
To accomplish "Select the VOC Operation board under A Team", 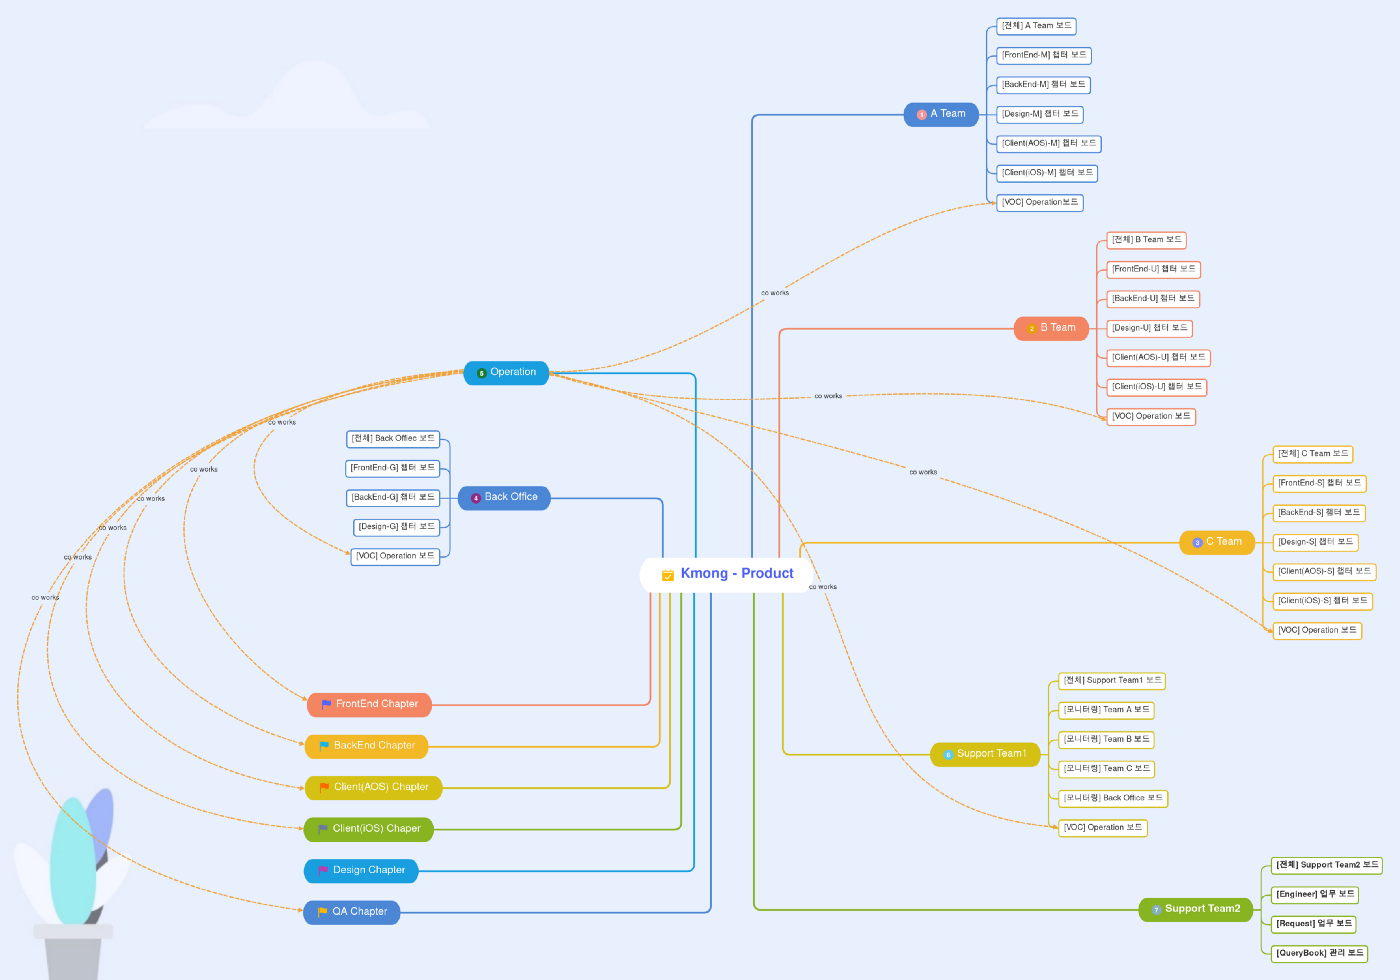I will click(x=1040, y=203).
